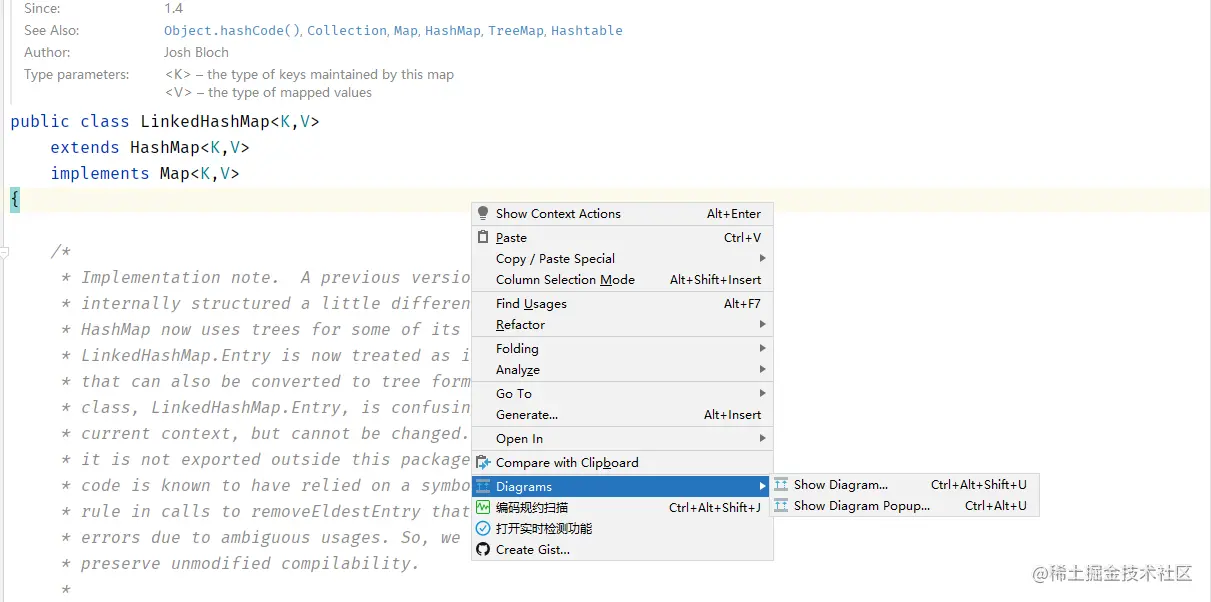Choose Compare with Clipboard entry
This screenshot has width=1211, height=602.
click(622, 462)
